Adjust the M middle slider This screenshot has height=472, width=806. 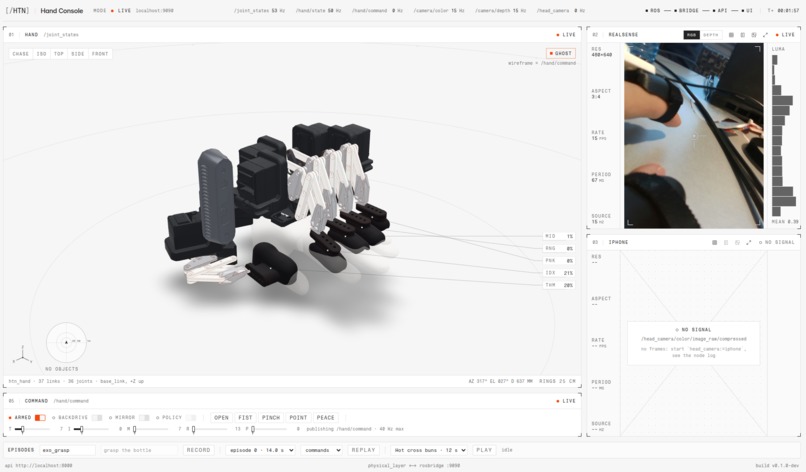point(151,429)
